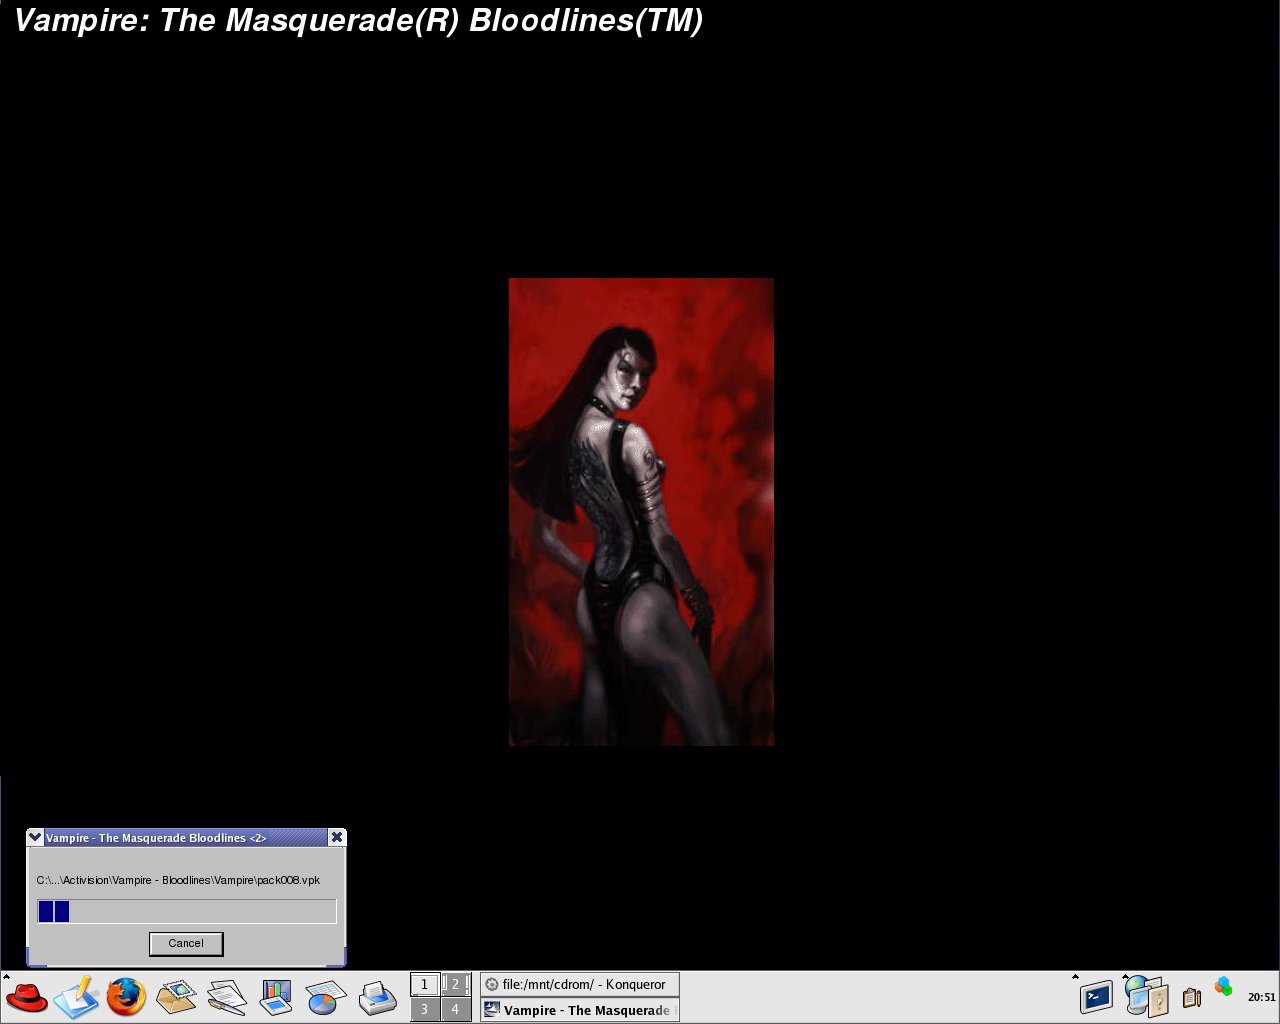Image resolution: width=1280 pixels, height=1024 pixels.
Task: Switch to Konqueror file:/mnt/cdrom/ taskbar entry
Action: click(580, 984)
